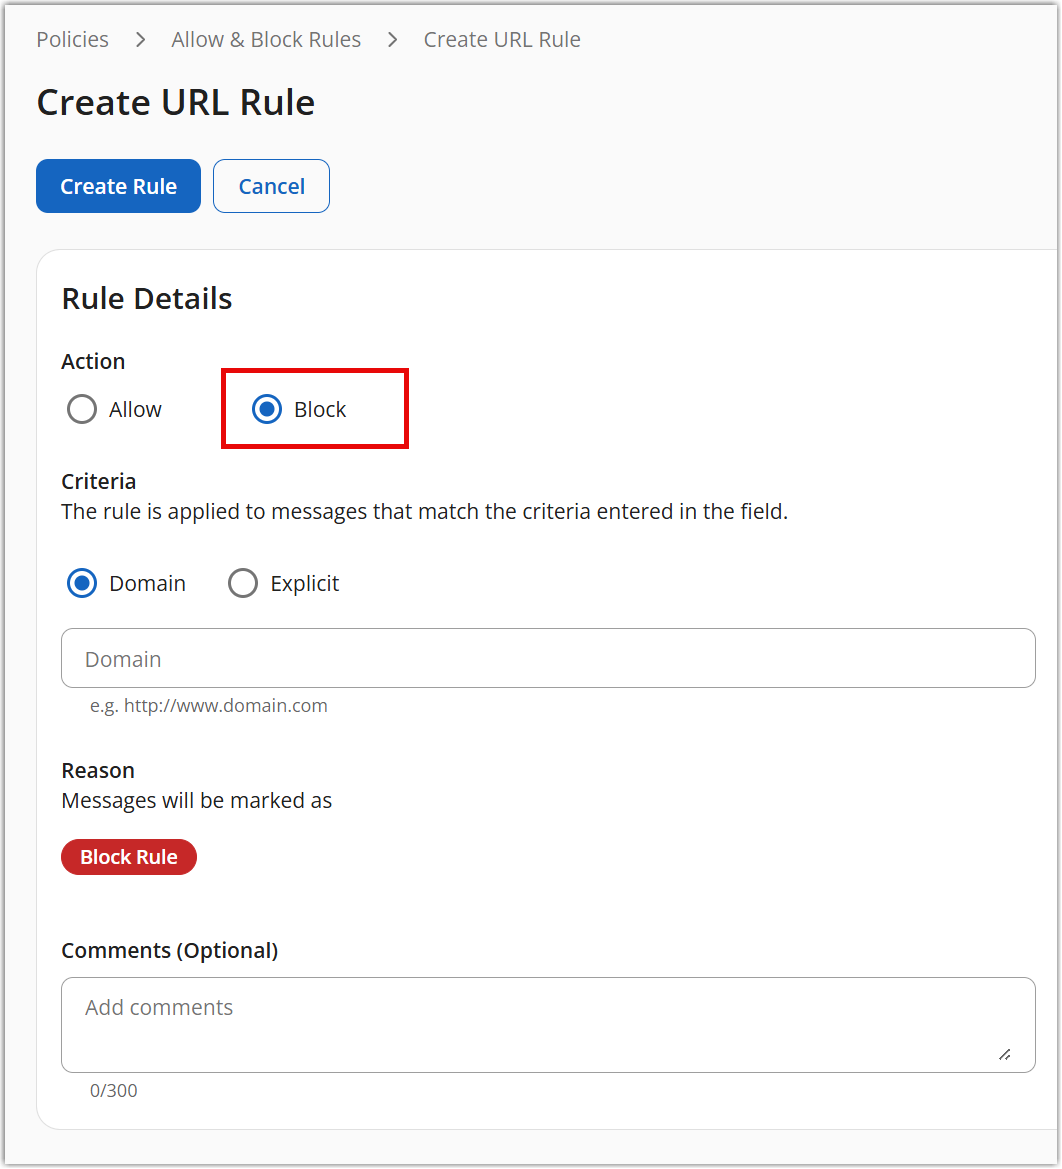
Task: Grab the comments box resize handle
Action: click(1004, 1054)
